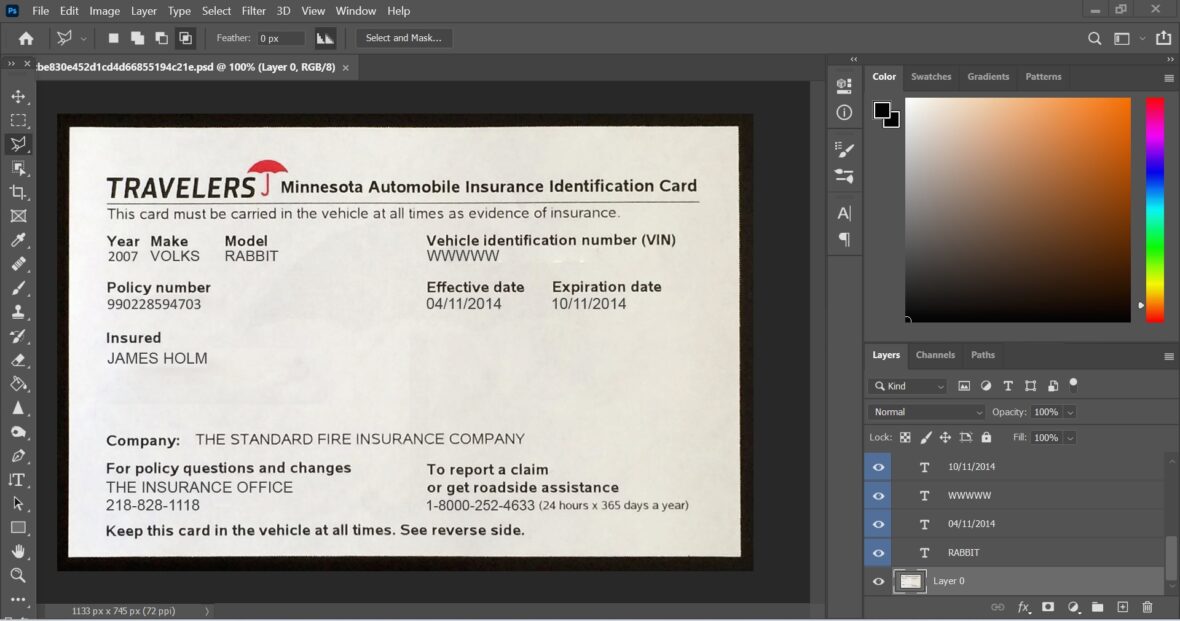The width and height of the screenshot is (1180, 621).
Task: Select the Crop tool
Action: click(x=18, y=192)
